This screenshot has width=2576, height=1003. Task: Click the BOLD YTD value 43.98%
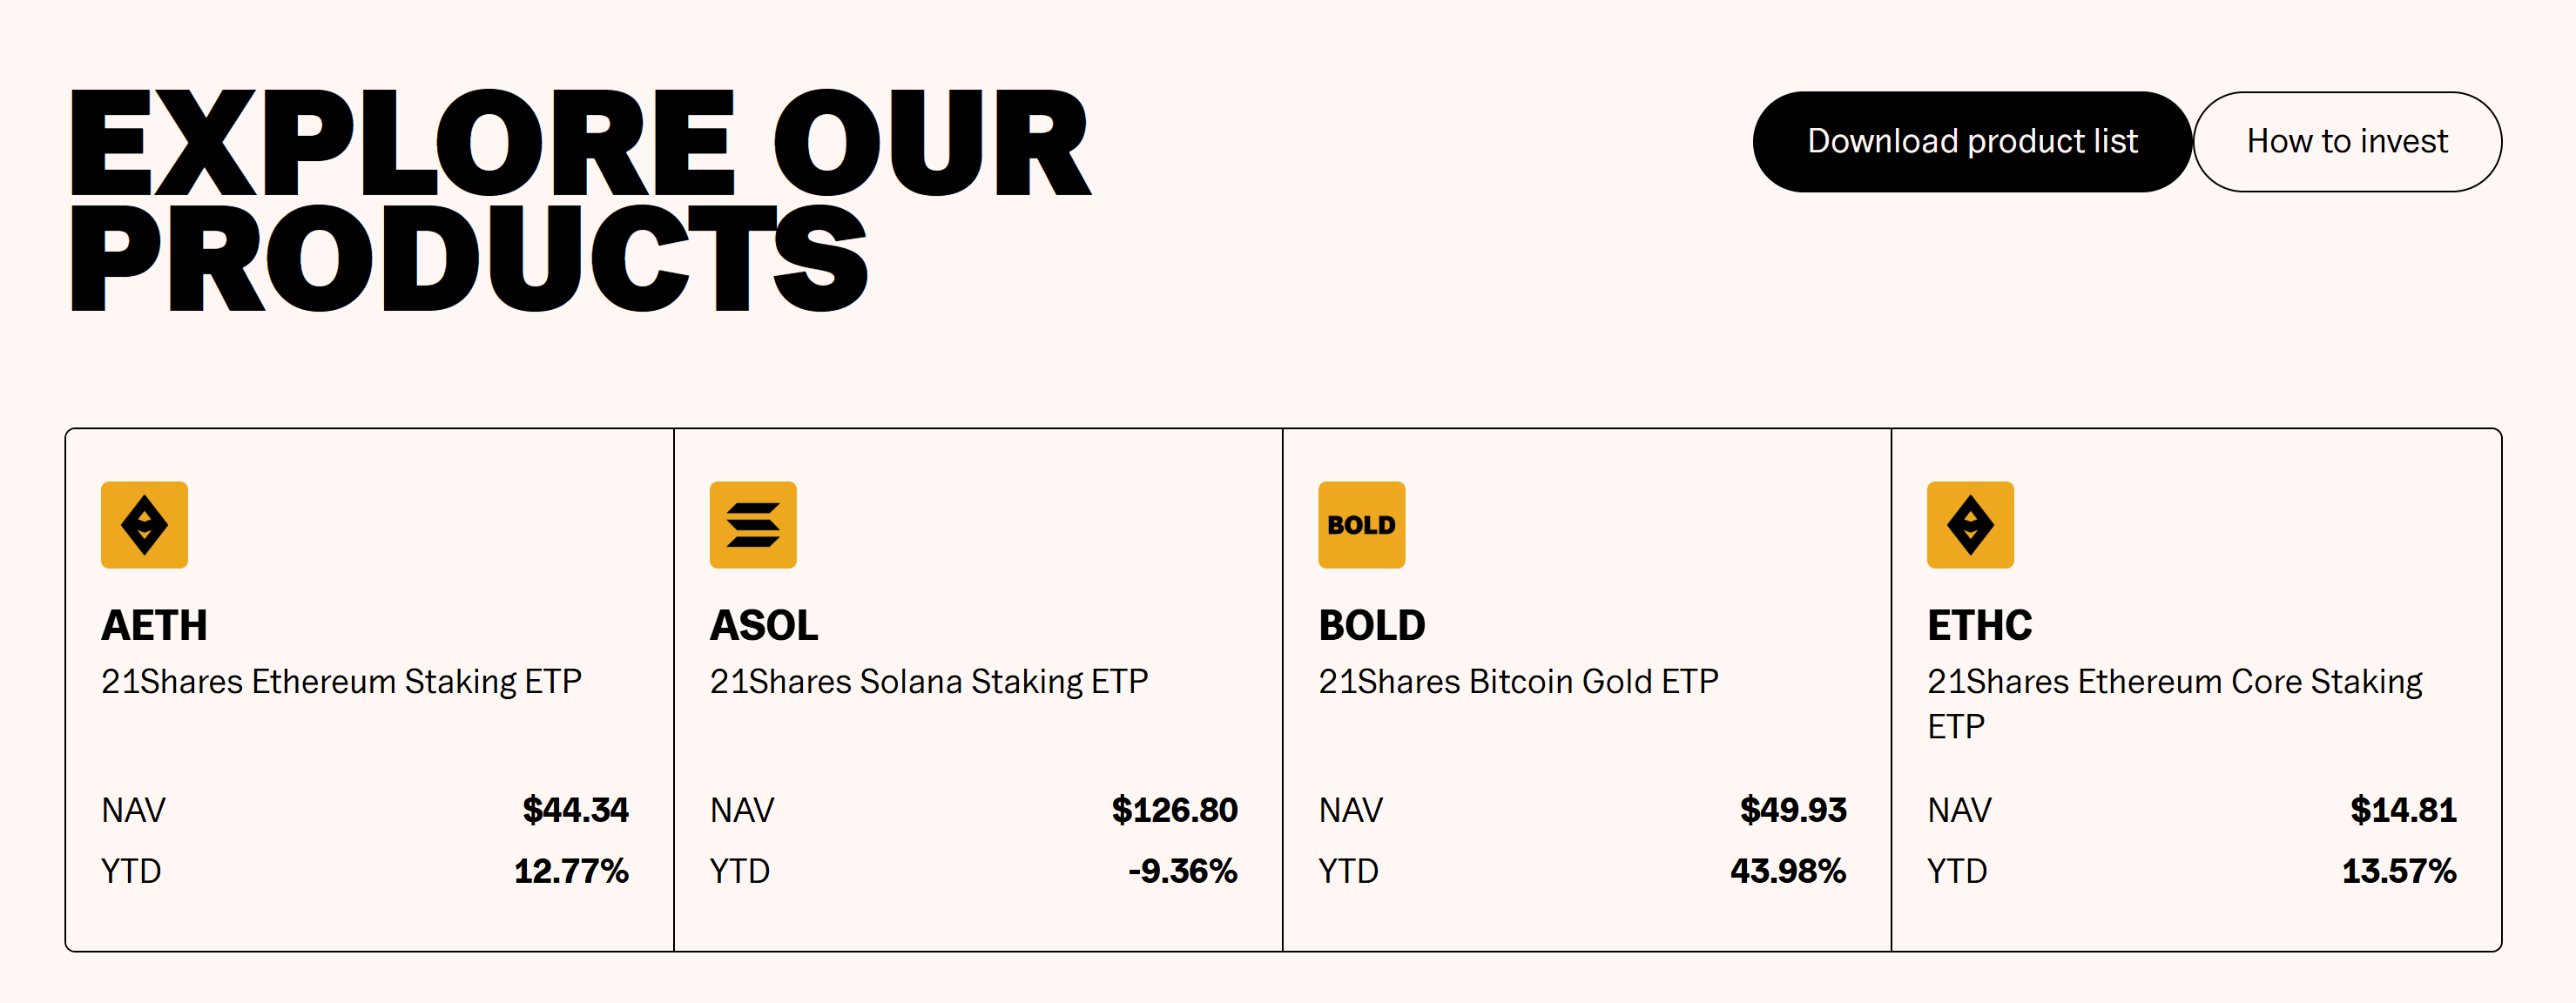tap(1788, 871)
